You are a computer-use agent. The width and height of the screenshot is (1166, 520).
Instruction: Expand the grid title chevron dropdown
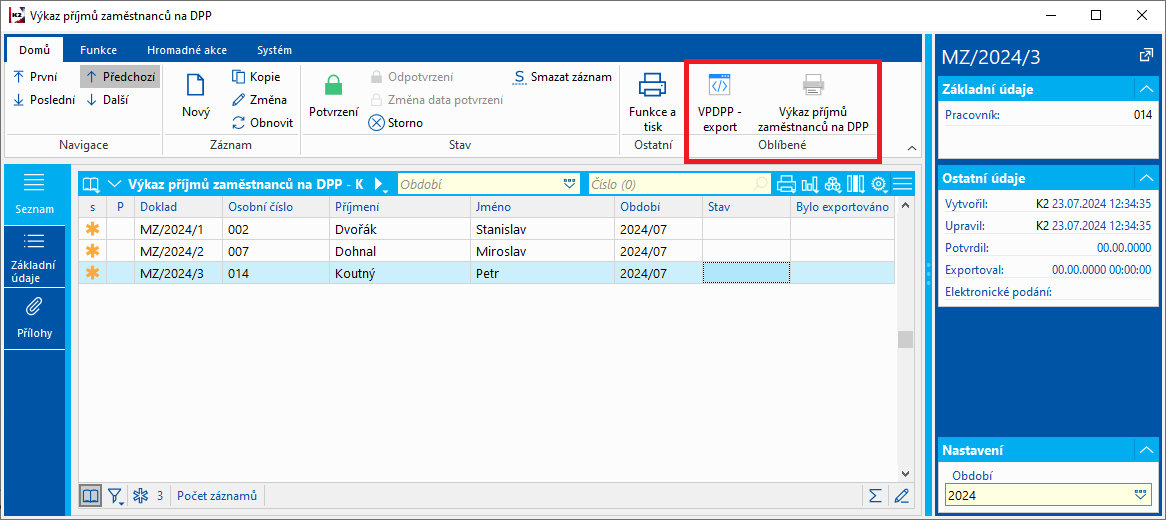113,184
